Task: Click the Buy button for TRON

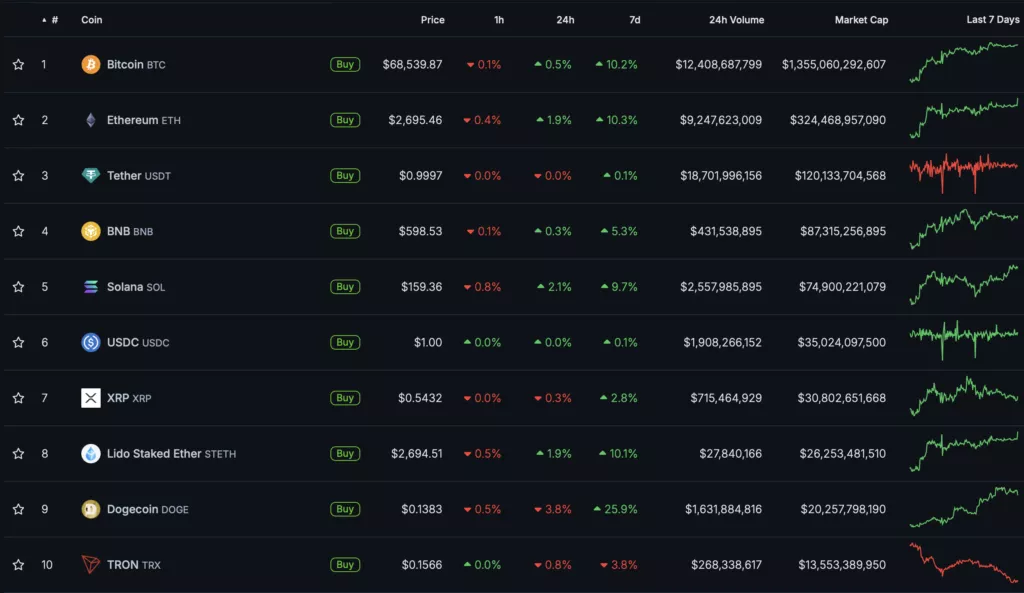Action: click(x=345, y=564)
